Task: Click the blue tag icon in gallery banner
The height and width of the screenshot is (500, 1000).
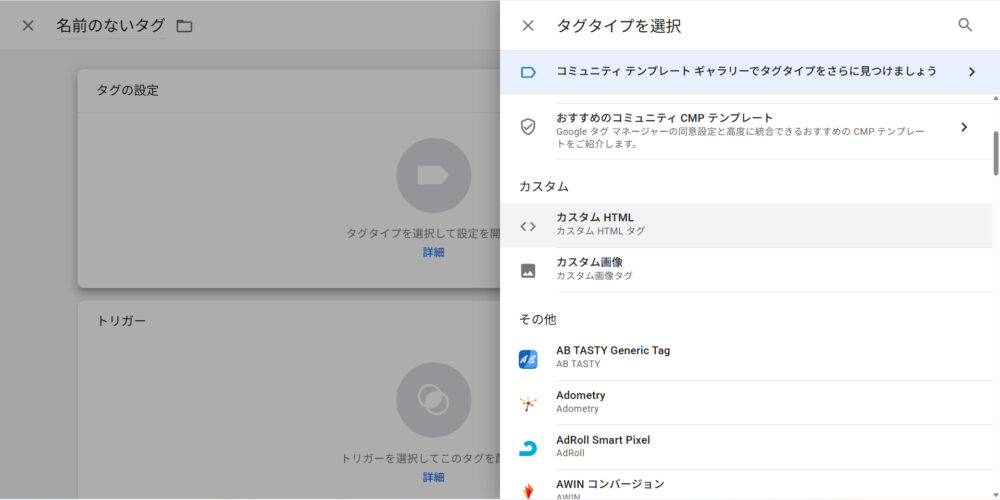Action: coord(528,72)
